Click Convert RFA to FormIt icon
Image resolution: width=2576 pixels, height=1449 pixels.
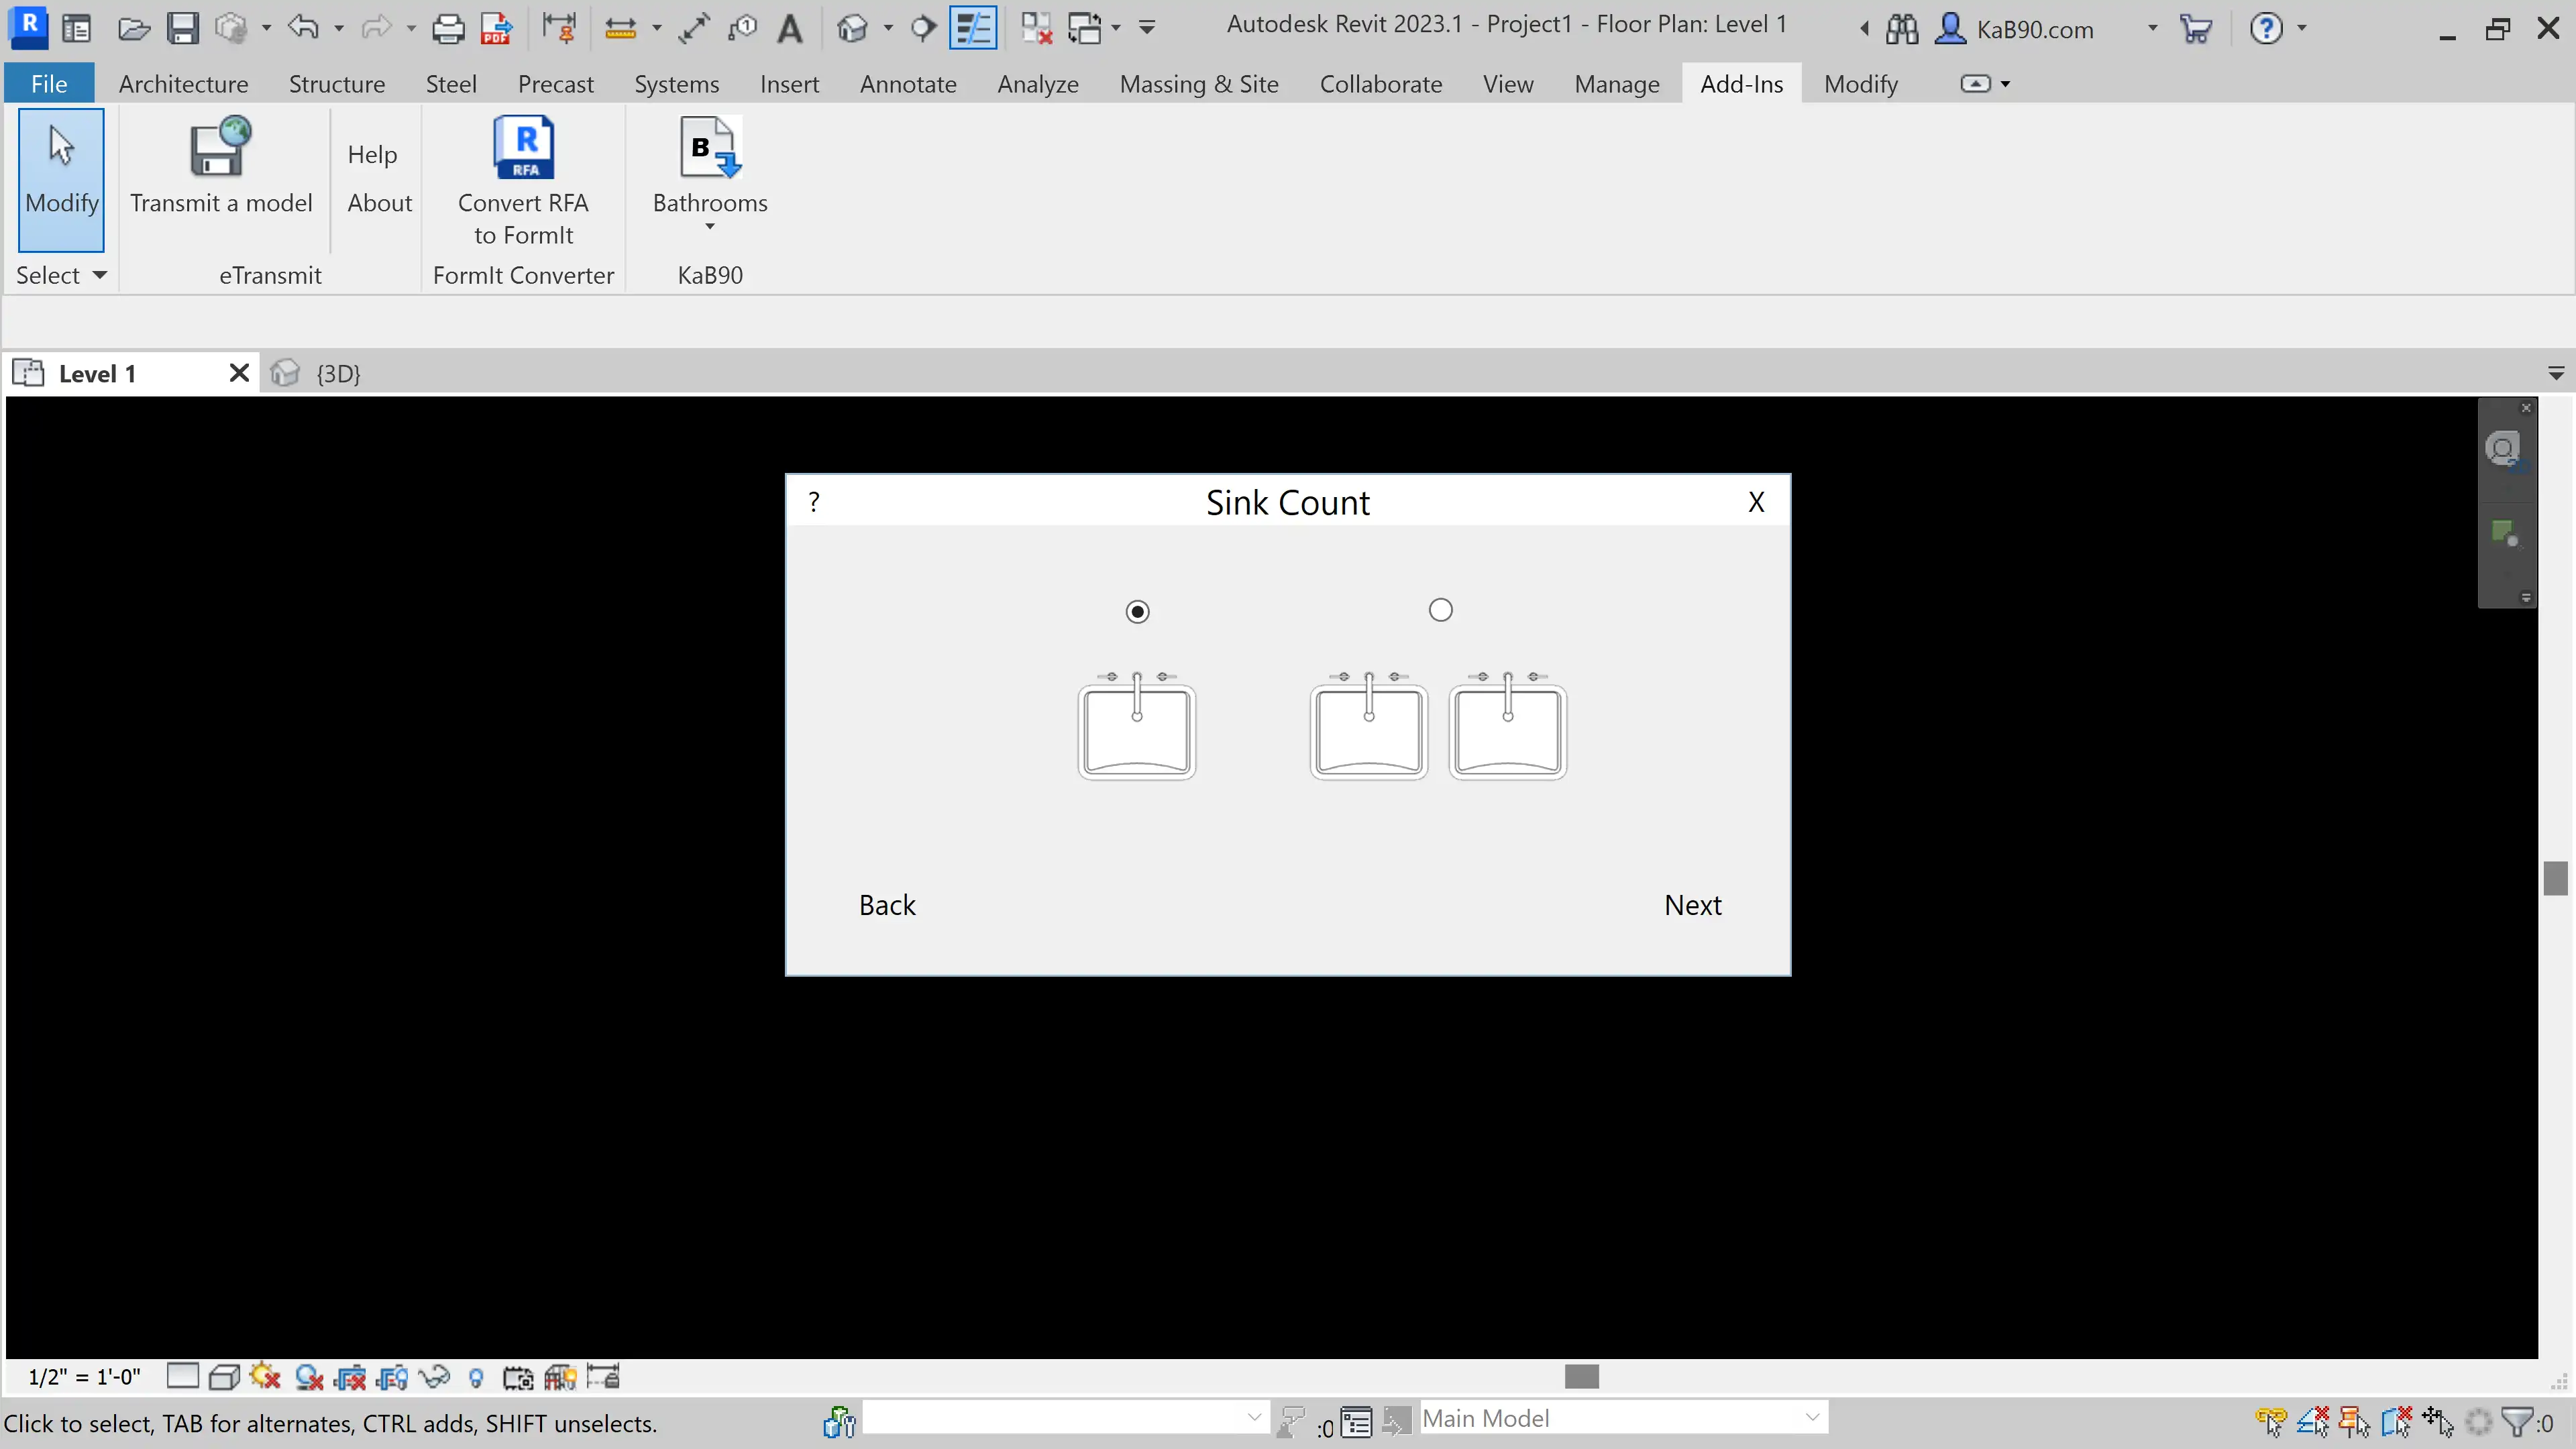click(523, 147)
